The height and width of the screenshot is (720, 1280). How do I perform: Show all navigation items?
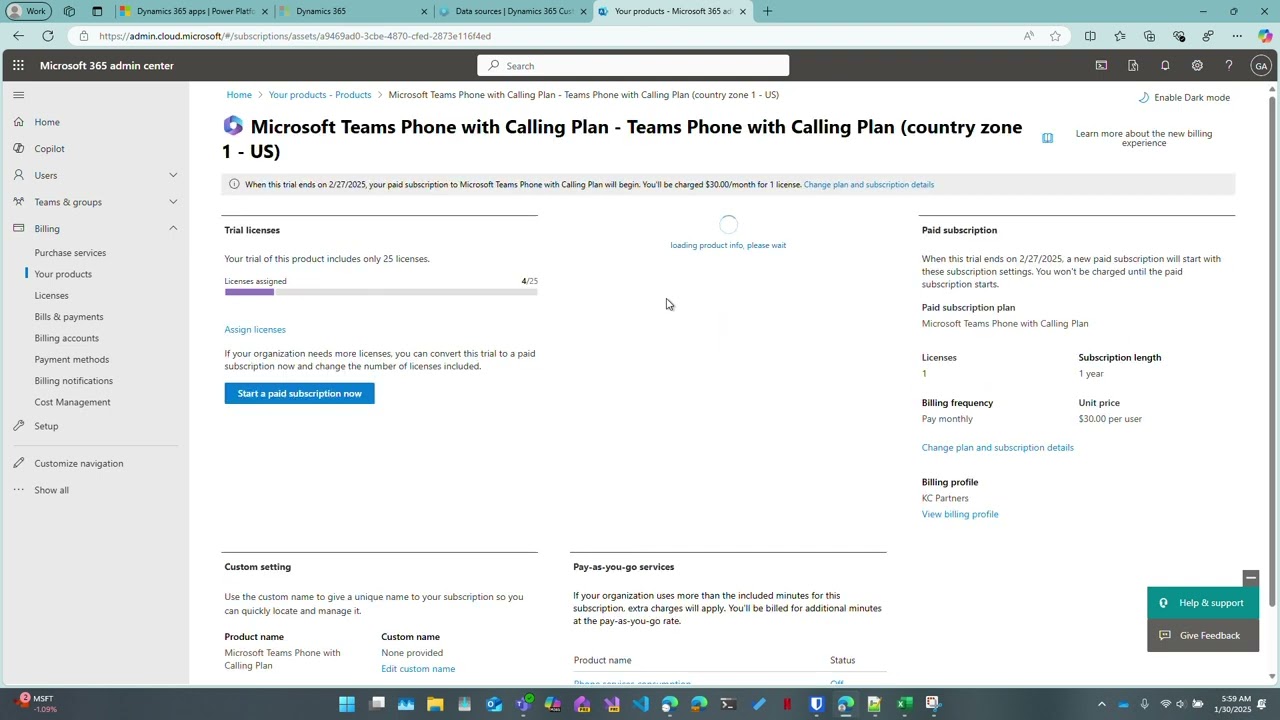click(51, 490)
